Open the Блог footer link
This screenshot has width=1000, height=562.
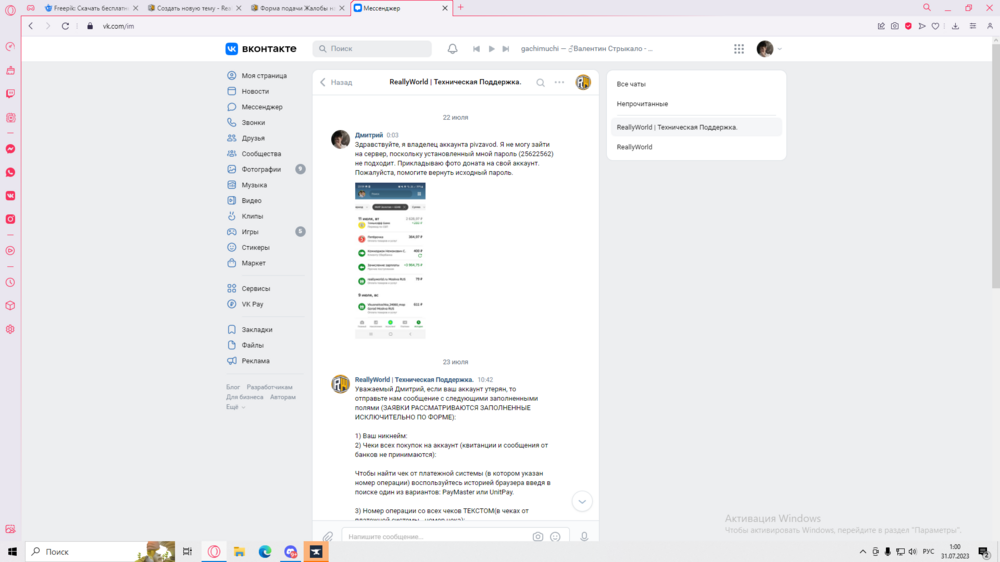[233, 387]
